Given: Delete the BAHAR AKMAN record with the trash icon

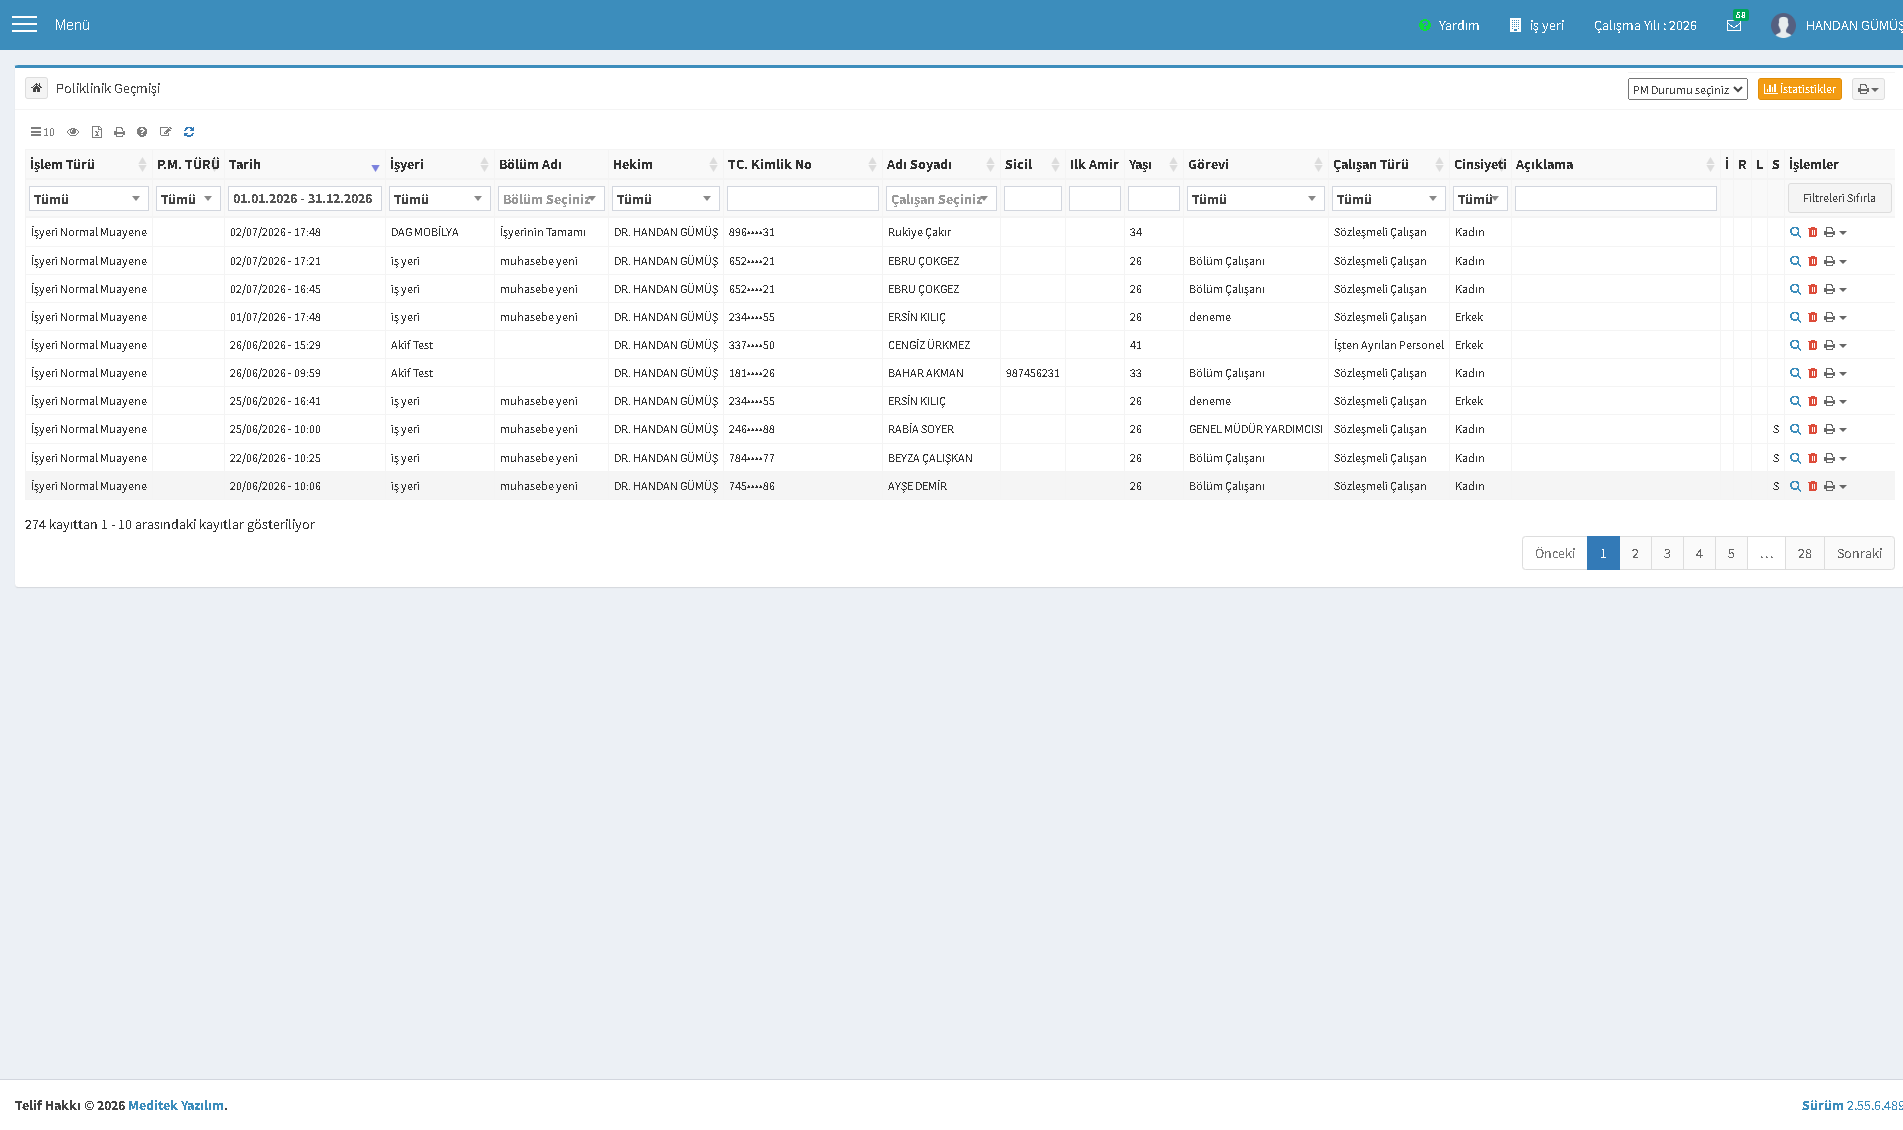Looking at the screenshot, I should pyautogui.click(x=1812, y=373).
